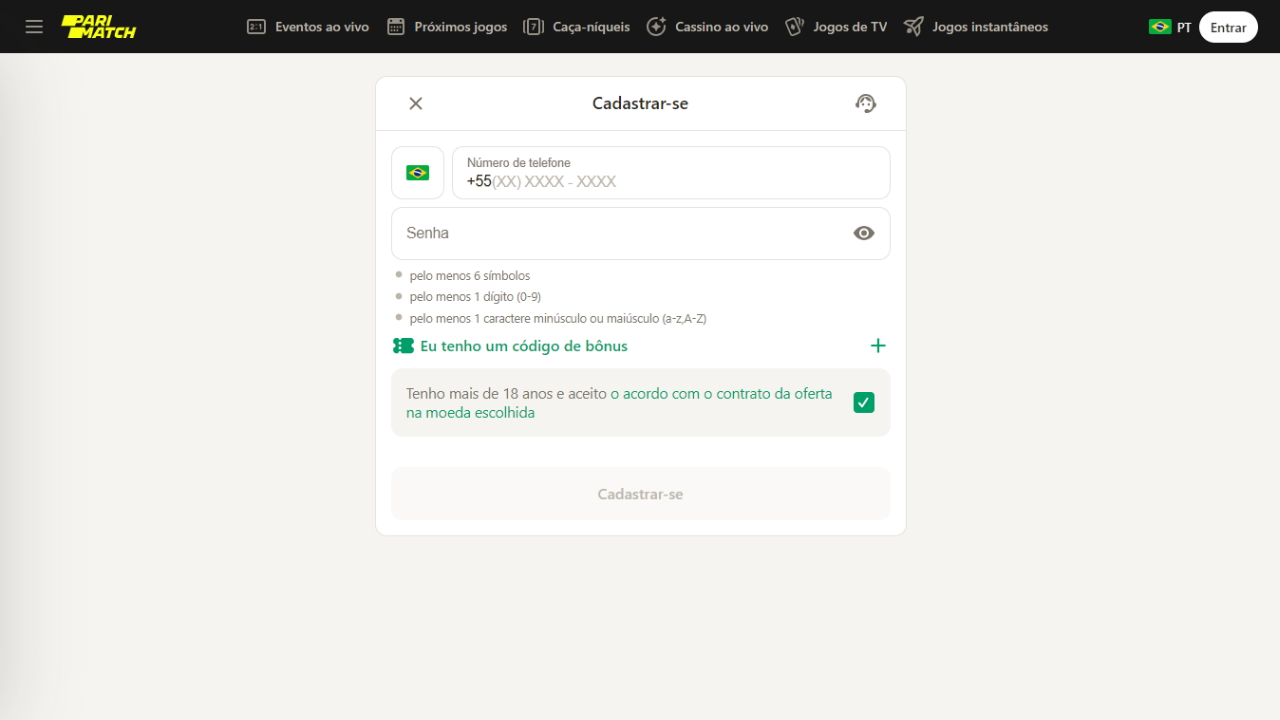1280x720 pixels.
Task: Open country code flag selector
Action: [x=418, y=173]
